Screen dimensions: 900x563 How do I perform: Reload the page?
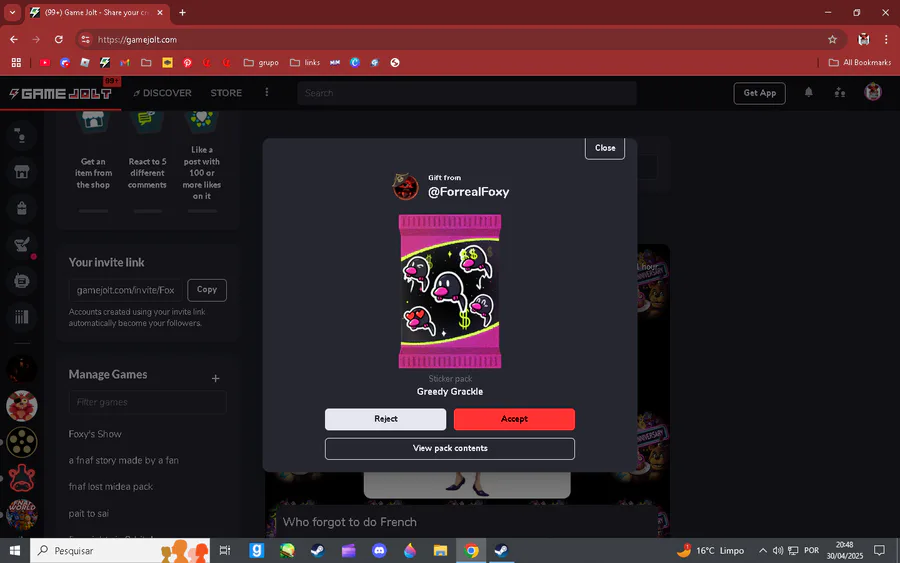[x=59, y=40]
